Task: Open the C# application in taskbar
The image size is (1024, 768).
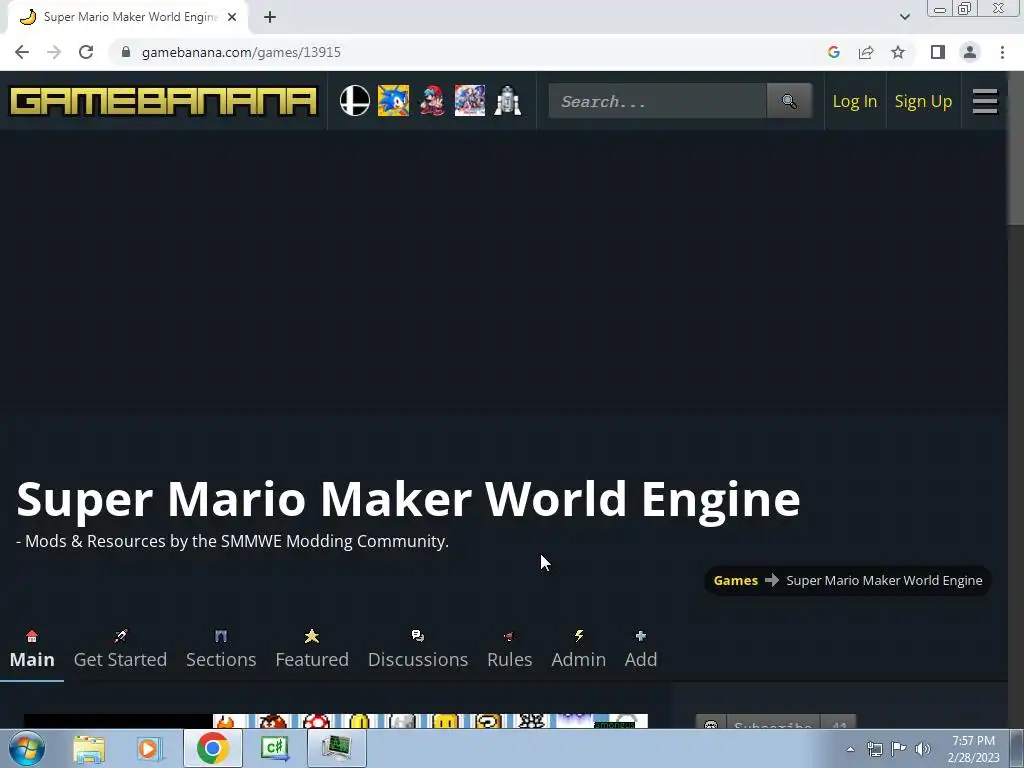Action: click(274, 748)
